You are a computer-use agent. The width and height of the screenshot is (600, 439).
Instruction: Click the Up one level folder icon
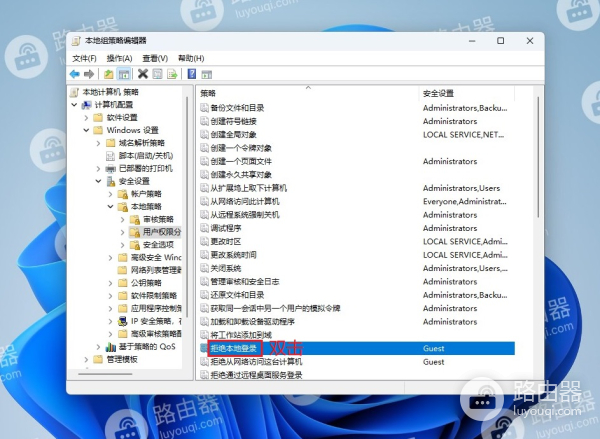tap(109, 74)
